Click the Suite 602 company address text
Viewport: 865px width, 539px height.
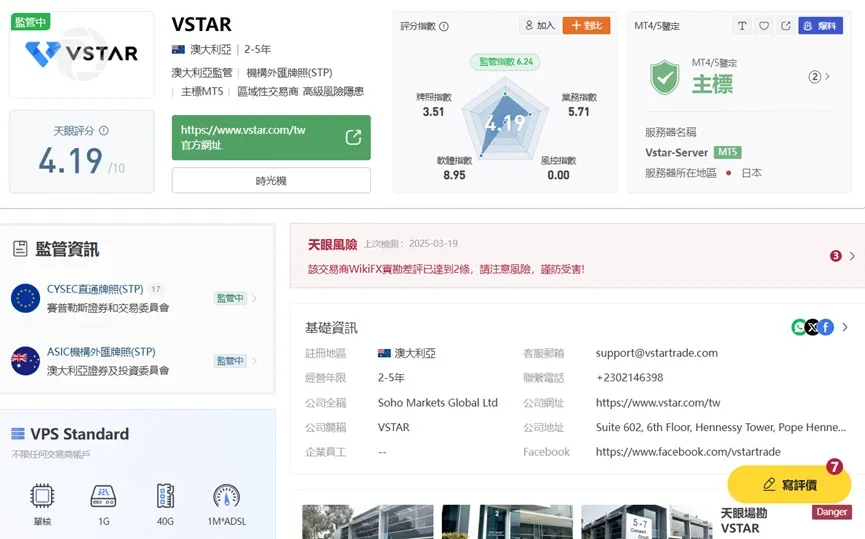click(720, 427)
